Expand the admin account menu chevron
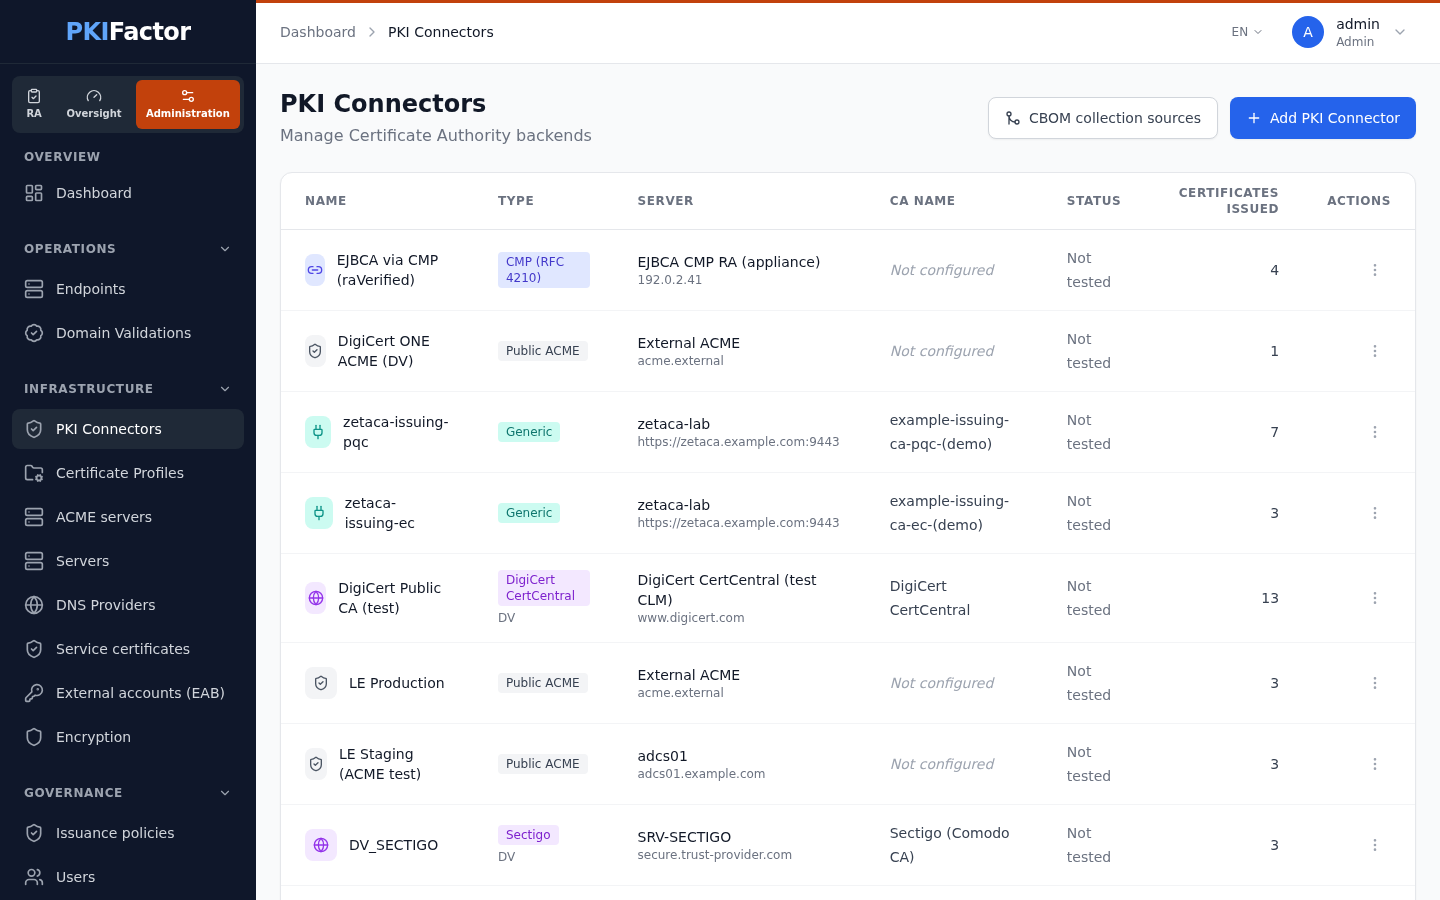This screenshot has width=1440, height=900. [x=1400, y=32]
